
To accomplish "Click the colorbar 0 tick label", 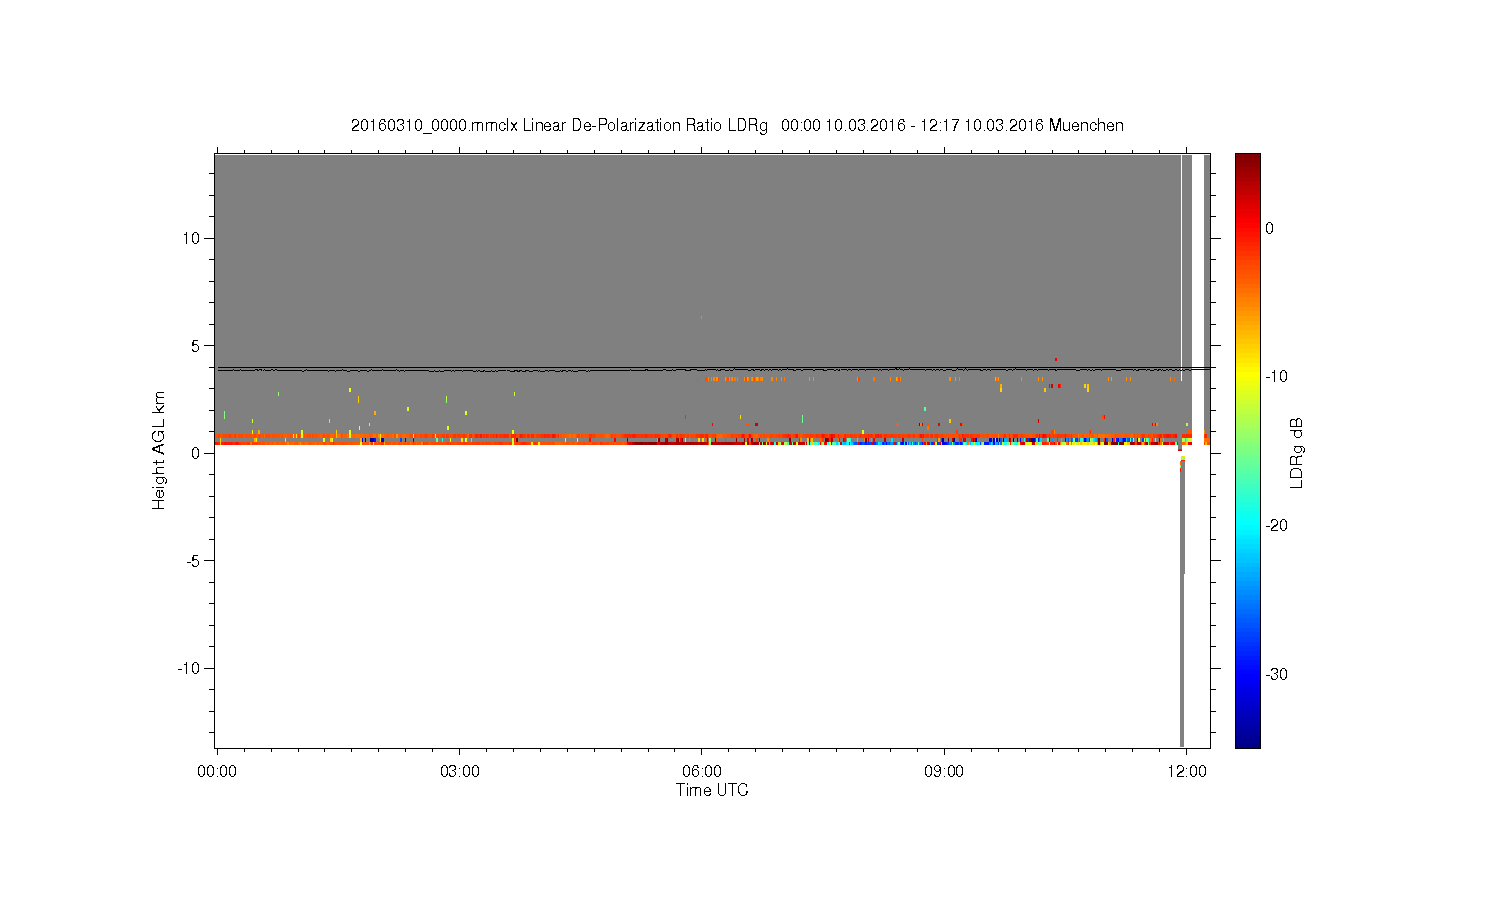I will pos(1270,228).
